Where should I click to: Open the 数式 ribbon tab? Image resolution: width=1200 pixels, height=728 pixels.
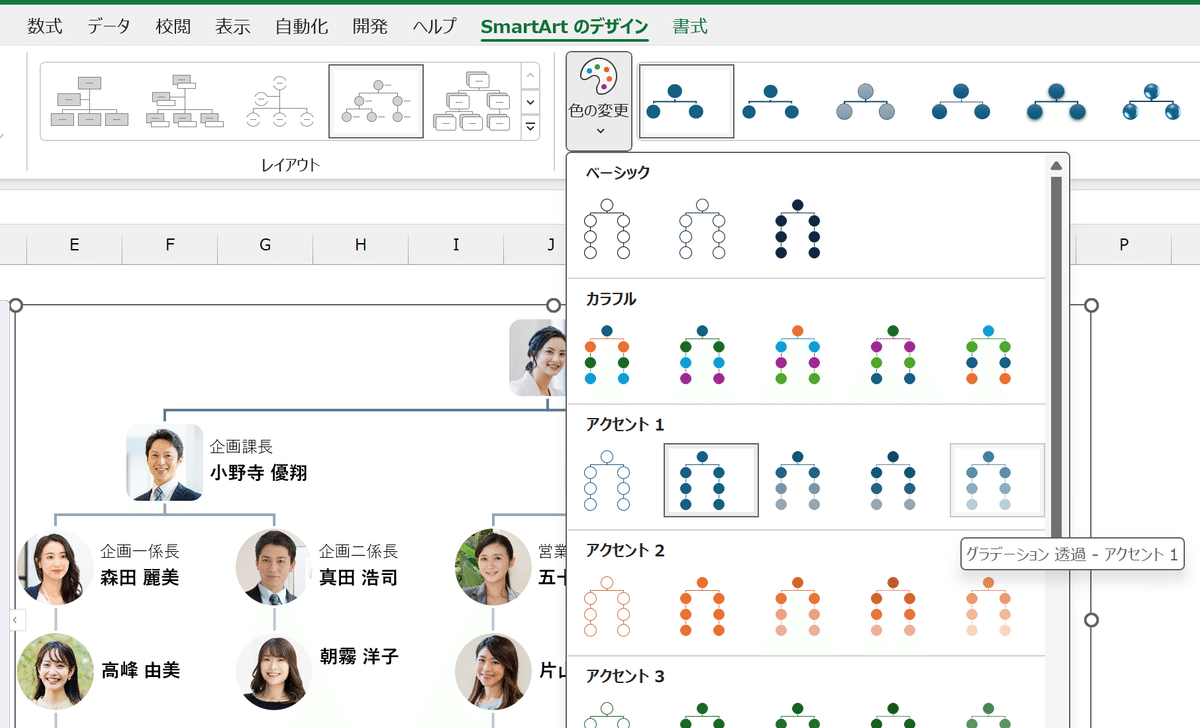tap(45, 27)
